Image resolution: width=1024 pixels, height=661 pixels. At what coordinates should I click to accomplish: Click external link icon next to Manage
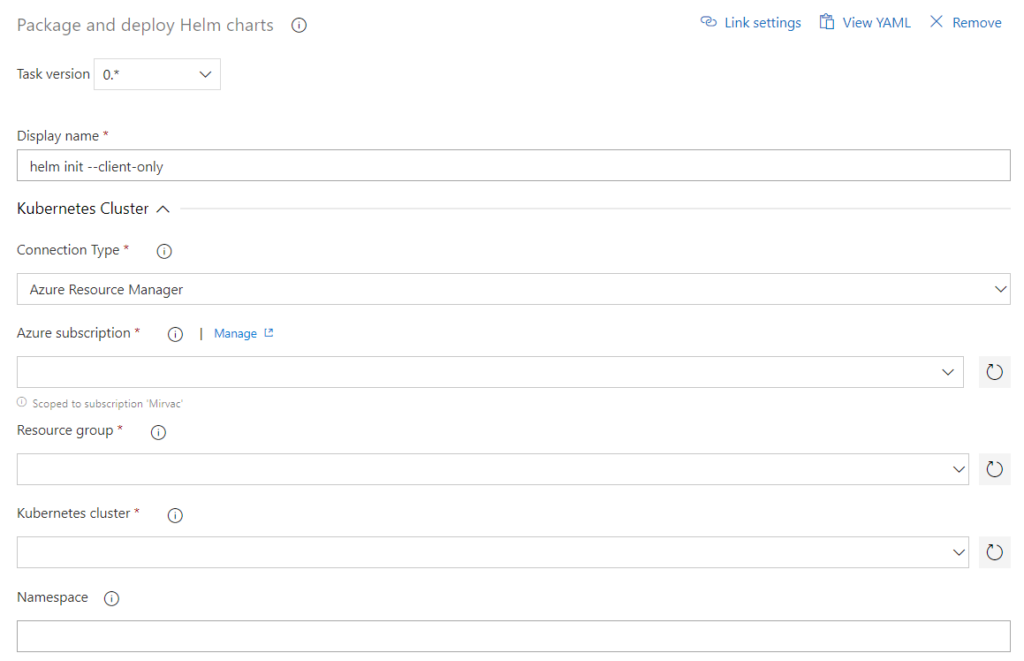(x=268, y=333)
